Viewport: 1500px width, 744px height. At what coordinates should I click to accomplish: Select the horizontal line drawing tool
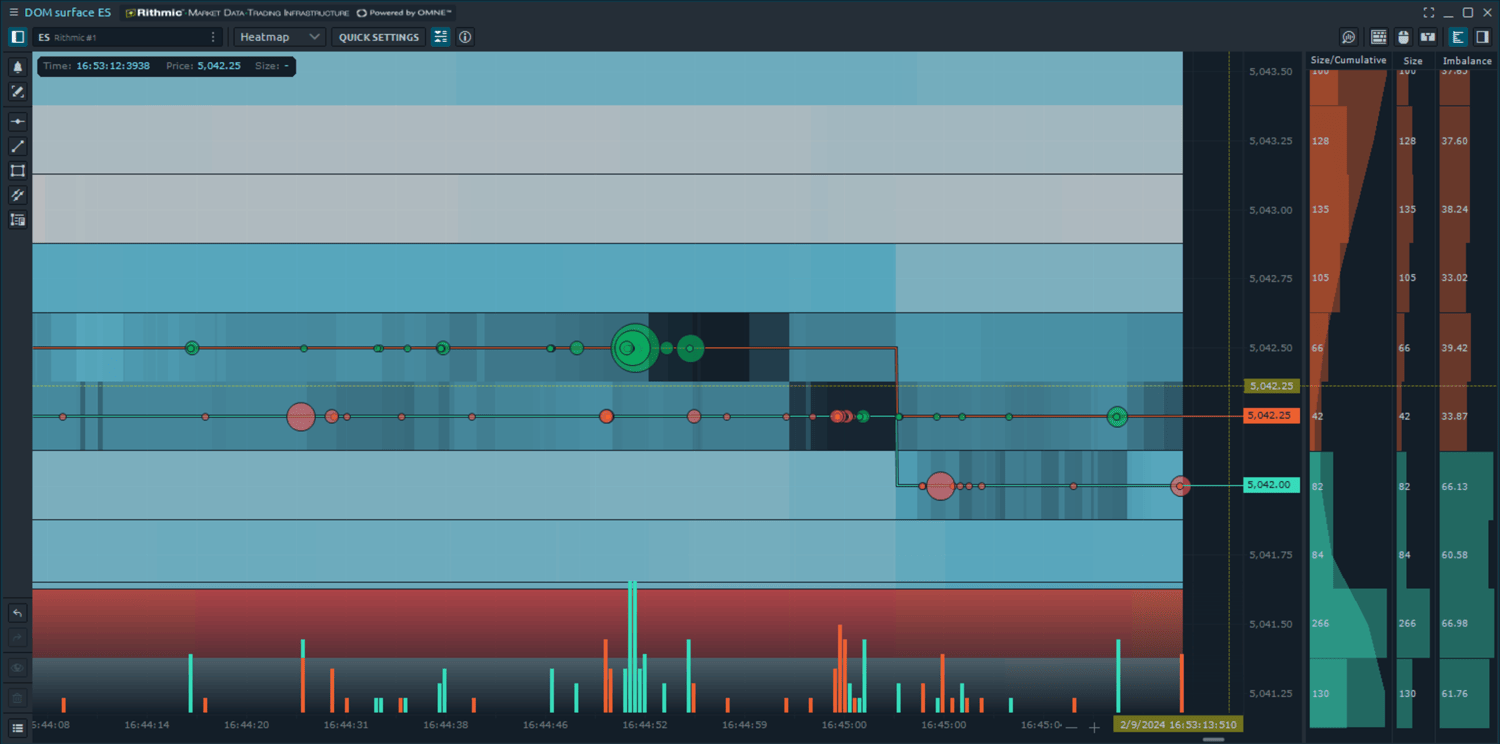point(17,122)
